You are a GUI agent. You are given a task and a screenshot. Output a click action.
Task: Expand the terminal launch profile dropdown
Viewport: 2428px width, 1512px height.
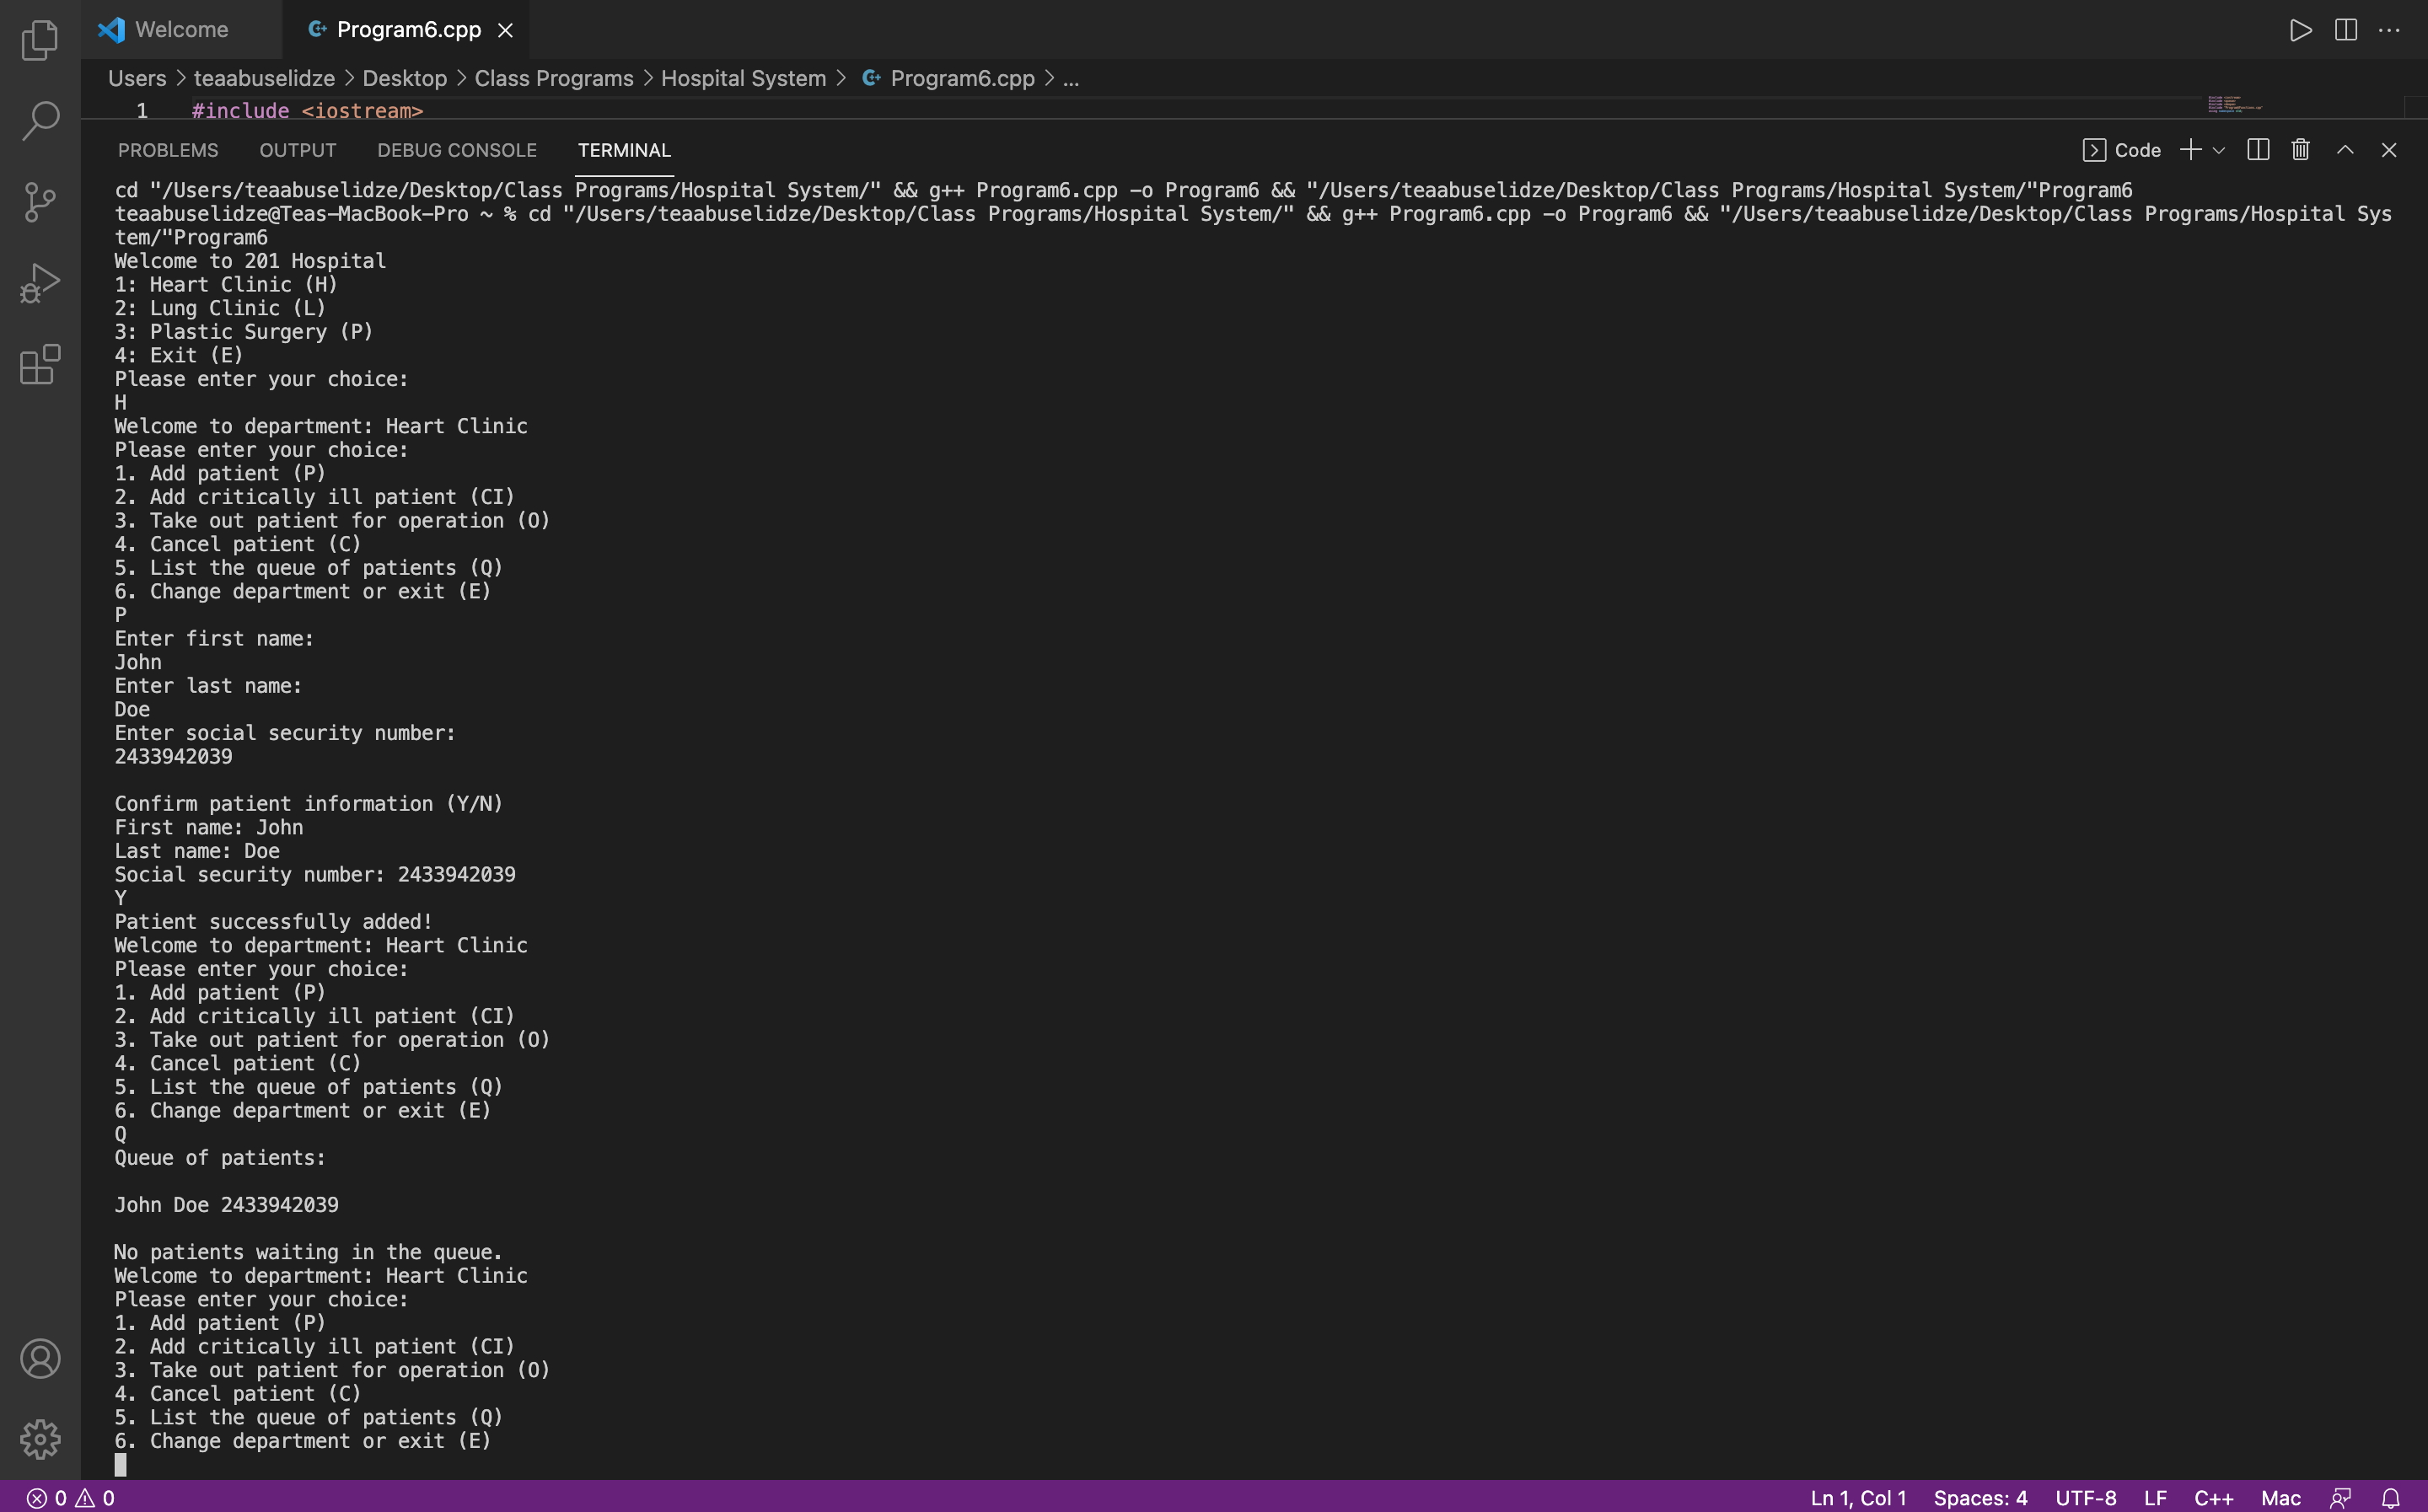pos(2219,149)
